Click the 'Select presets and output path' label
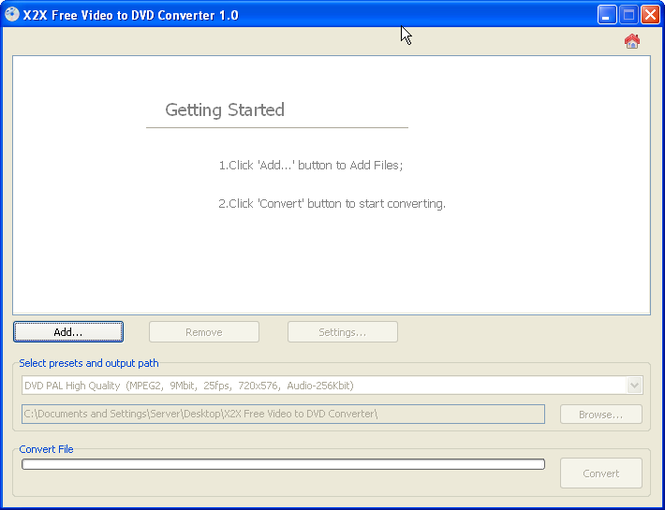665x510 pixels. point(89,363)
